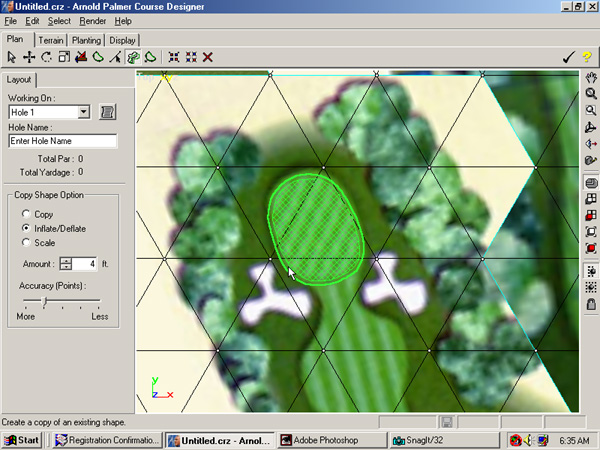Open the File menu
Image resolution: width=600 pixels, height=450 pixels.
(10, 21)
